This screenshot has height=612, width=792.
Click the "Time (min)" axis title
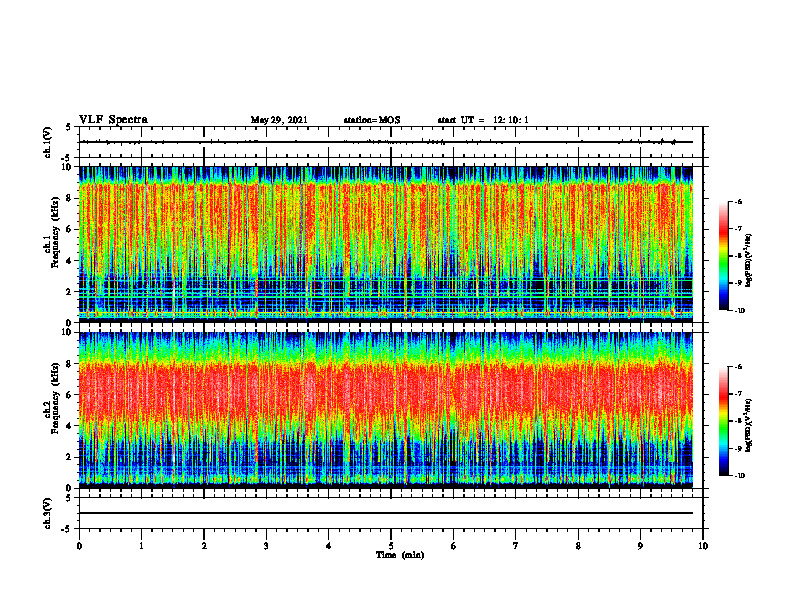[400, 555]
